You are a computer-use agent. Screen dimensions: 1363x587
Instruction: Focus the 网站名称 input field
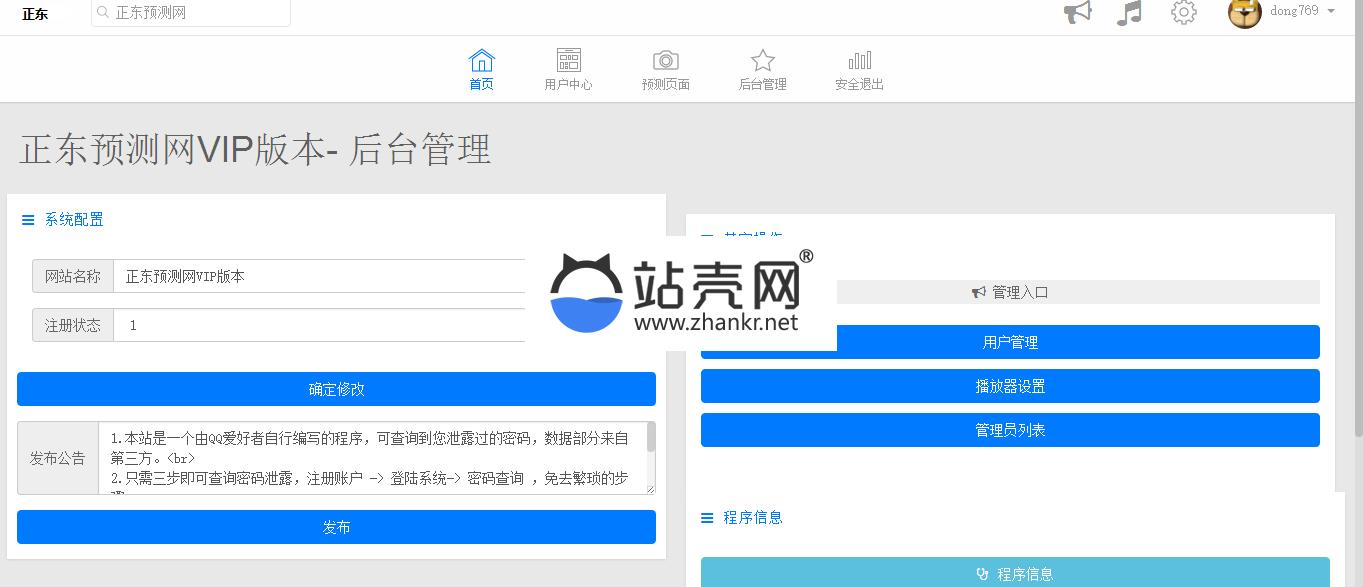(x=320, y=277)
